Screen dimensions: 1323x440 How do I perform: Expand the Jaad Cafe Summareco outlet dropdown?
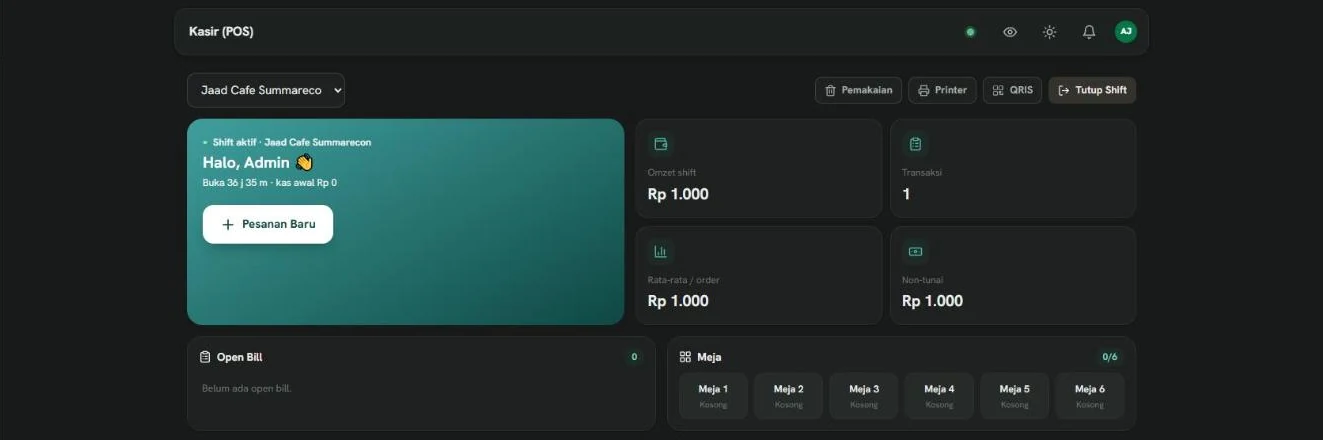(266, 90)
